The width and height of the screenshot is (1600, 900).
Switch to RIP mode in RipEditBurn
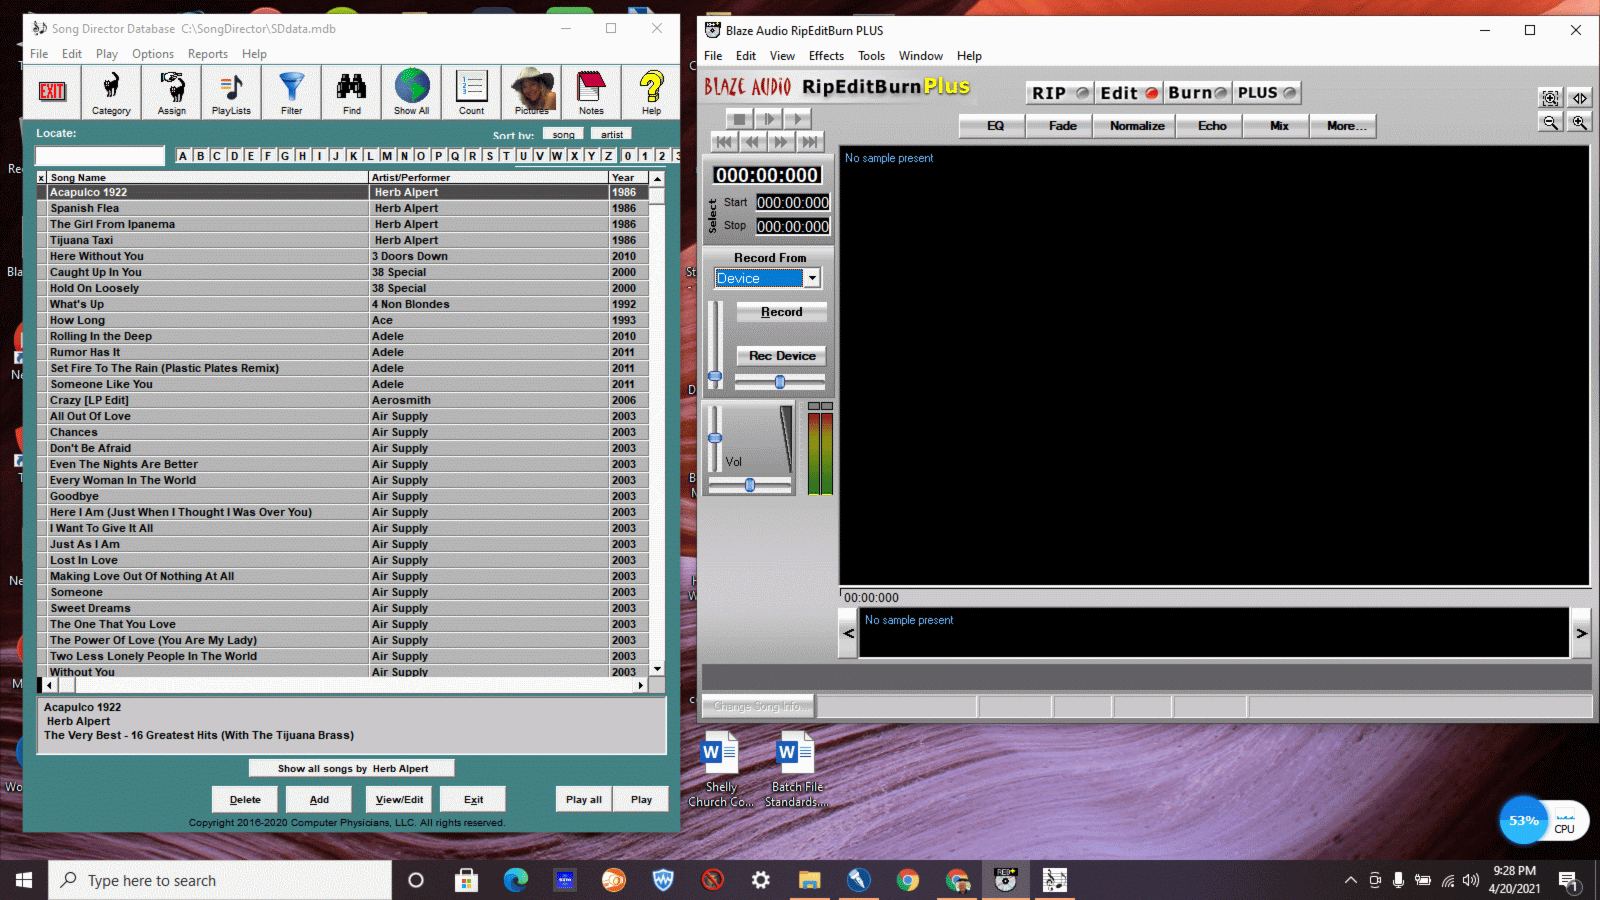pyautogui.click(x=1060, y=93)
